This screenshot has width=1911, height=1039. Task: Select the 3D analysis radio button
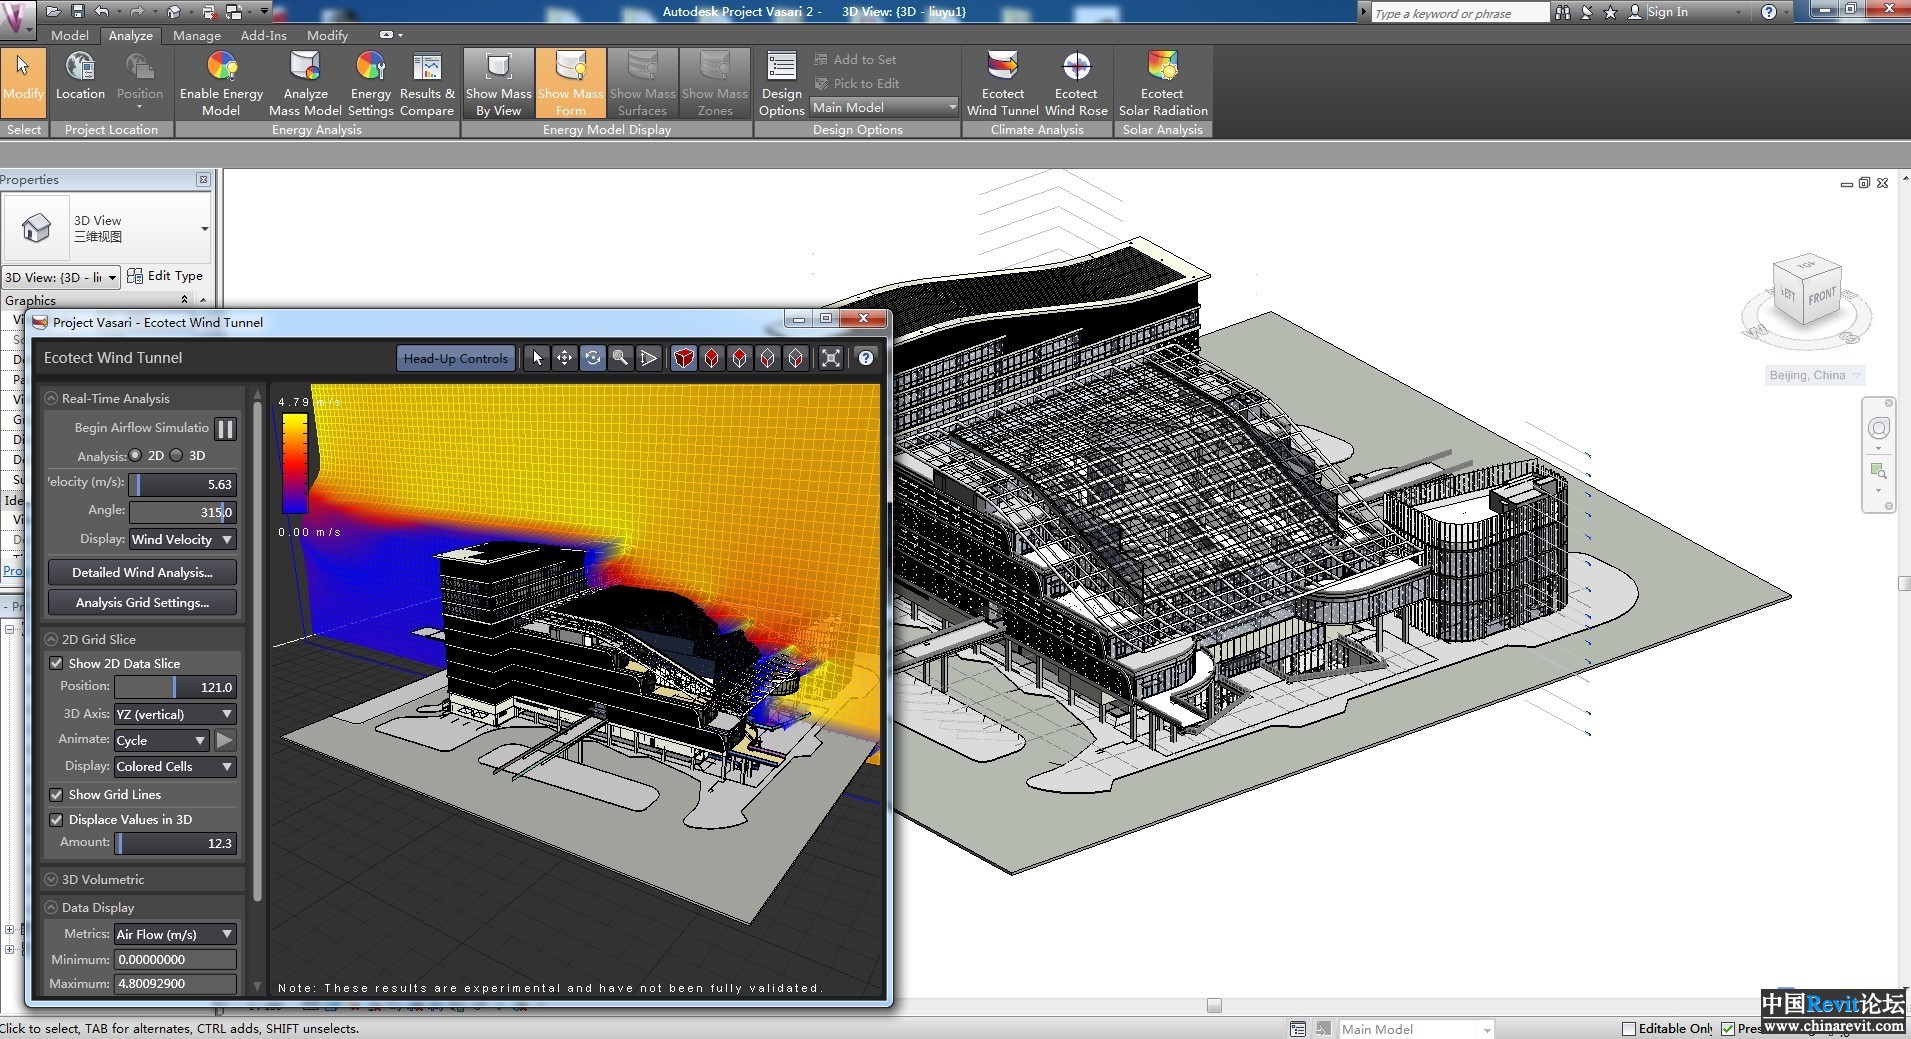[x=177, y=455]
